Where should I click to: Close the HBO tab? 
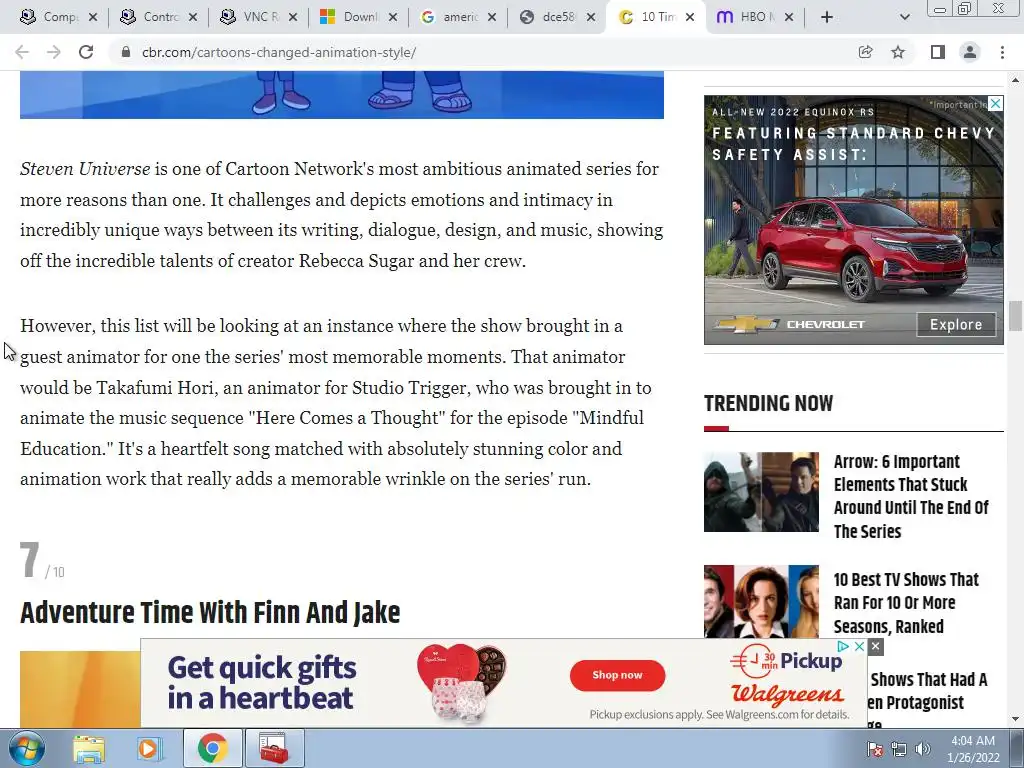(789, 17)
